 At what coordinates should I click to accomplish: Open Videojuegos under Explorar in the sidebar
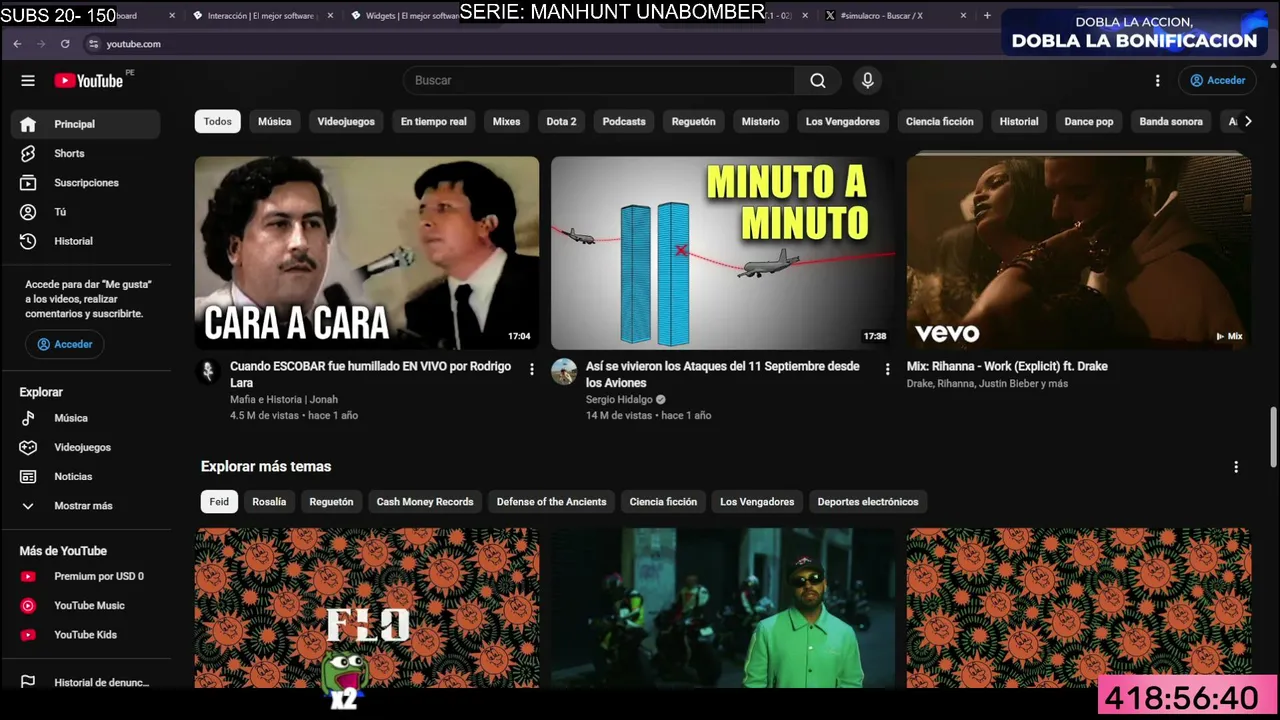tap(85, 447)
